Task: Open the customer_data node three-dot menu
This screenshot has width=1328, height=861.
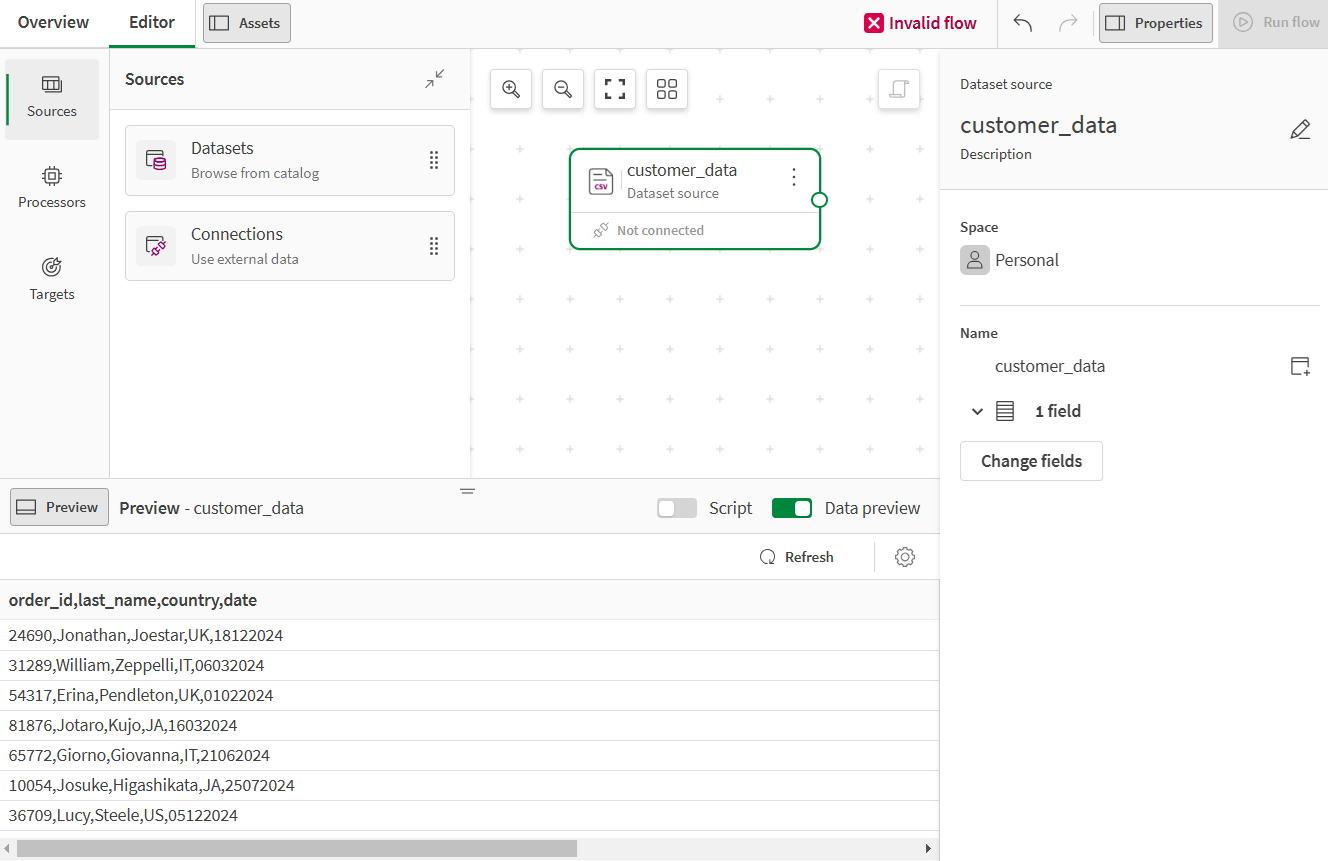Action: coord(794,177)
